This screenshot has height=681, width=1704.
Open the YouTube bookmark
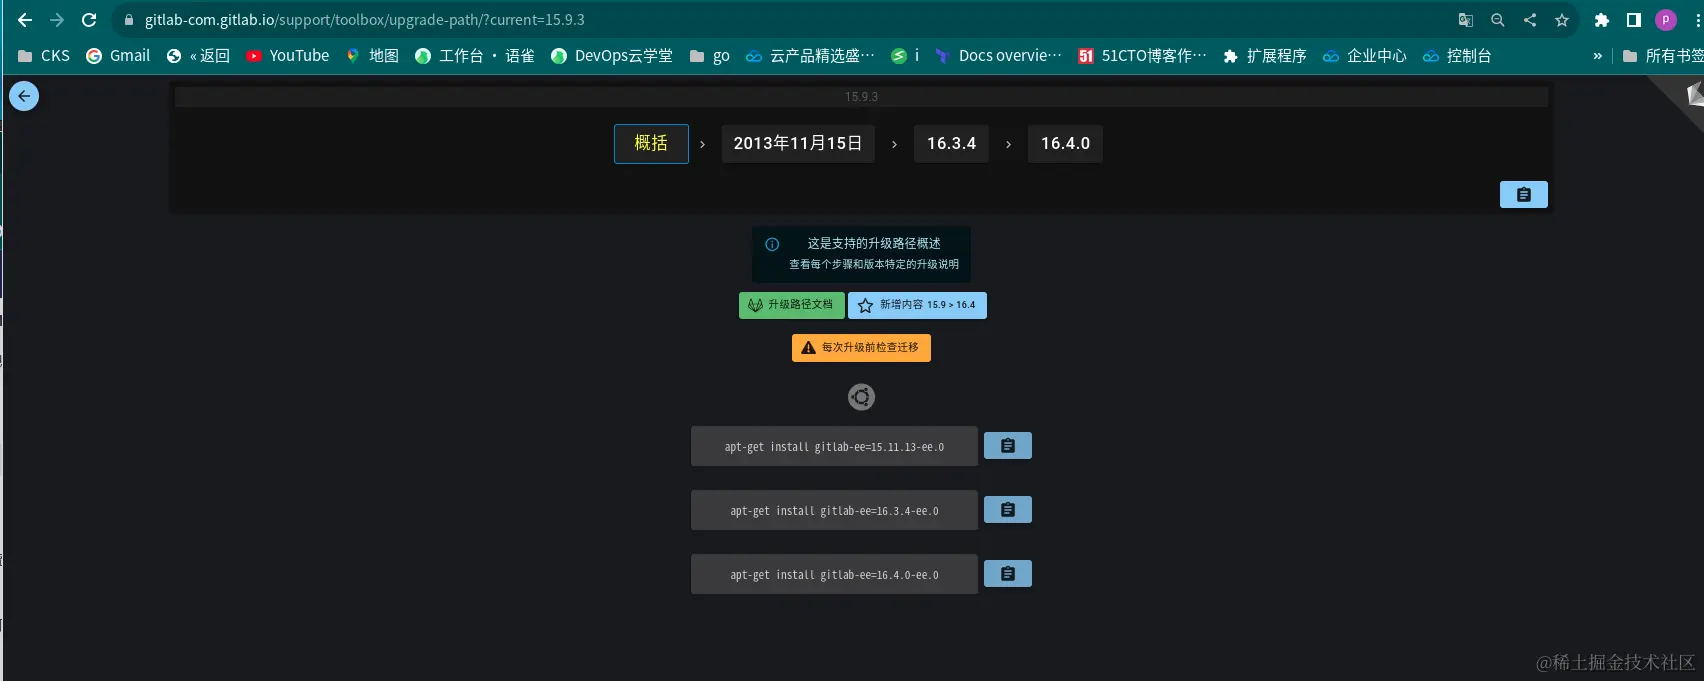click(x=288, y=56)
